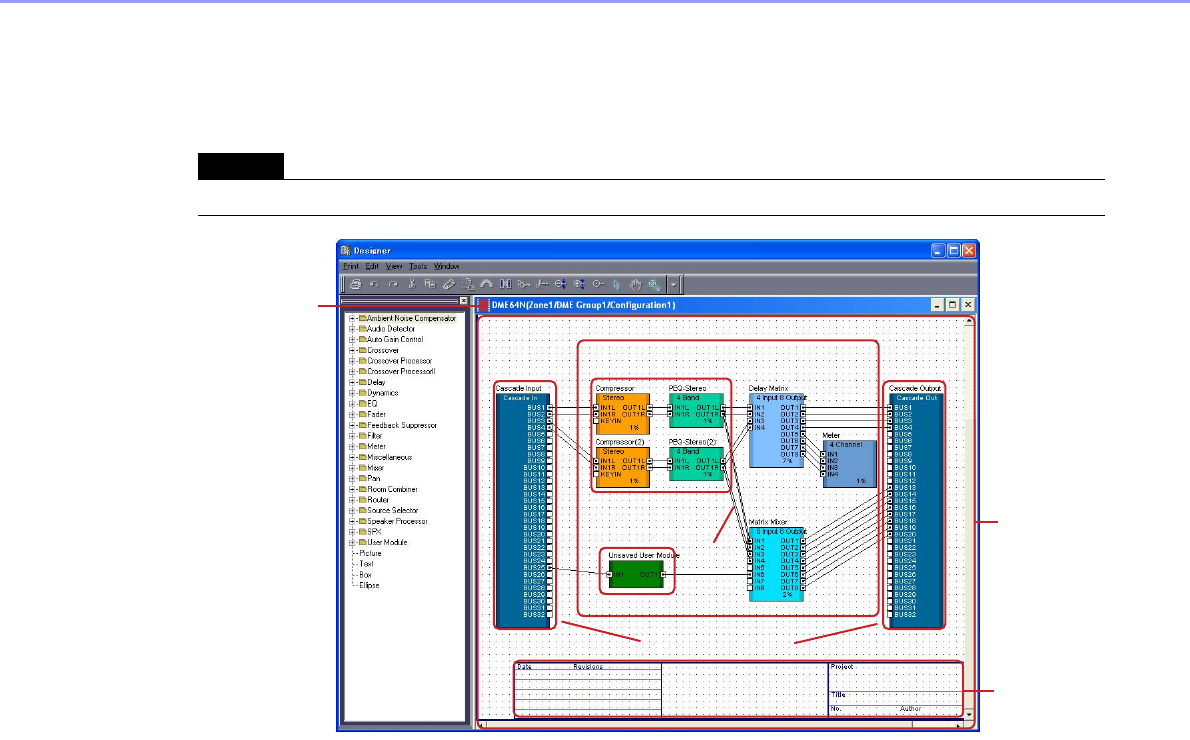Select the Meter tree item
Viewport: 1190px width, 740px height.
(376, 447)
